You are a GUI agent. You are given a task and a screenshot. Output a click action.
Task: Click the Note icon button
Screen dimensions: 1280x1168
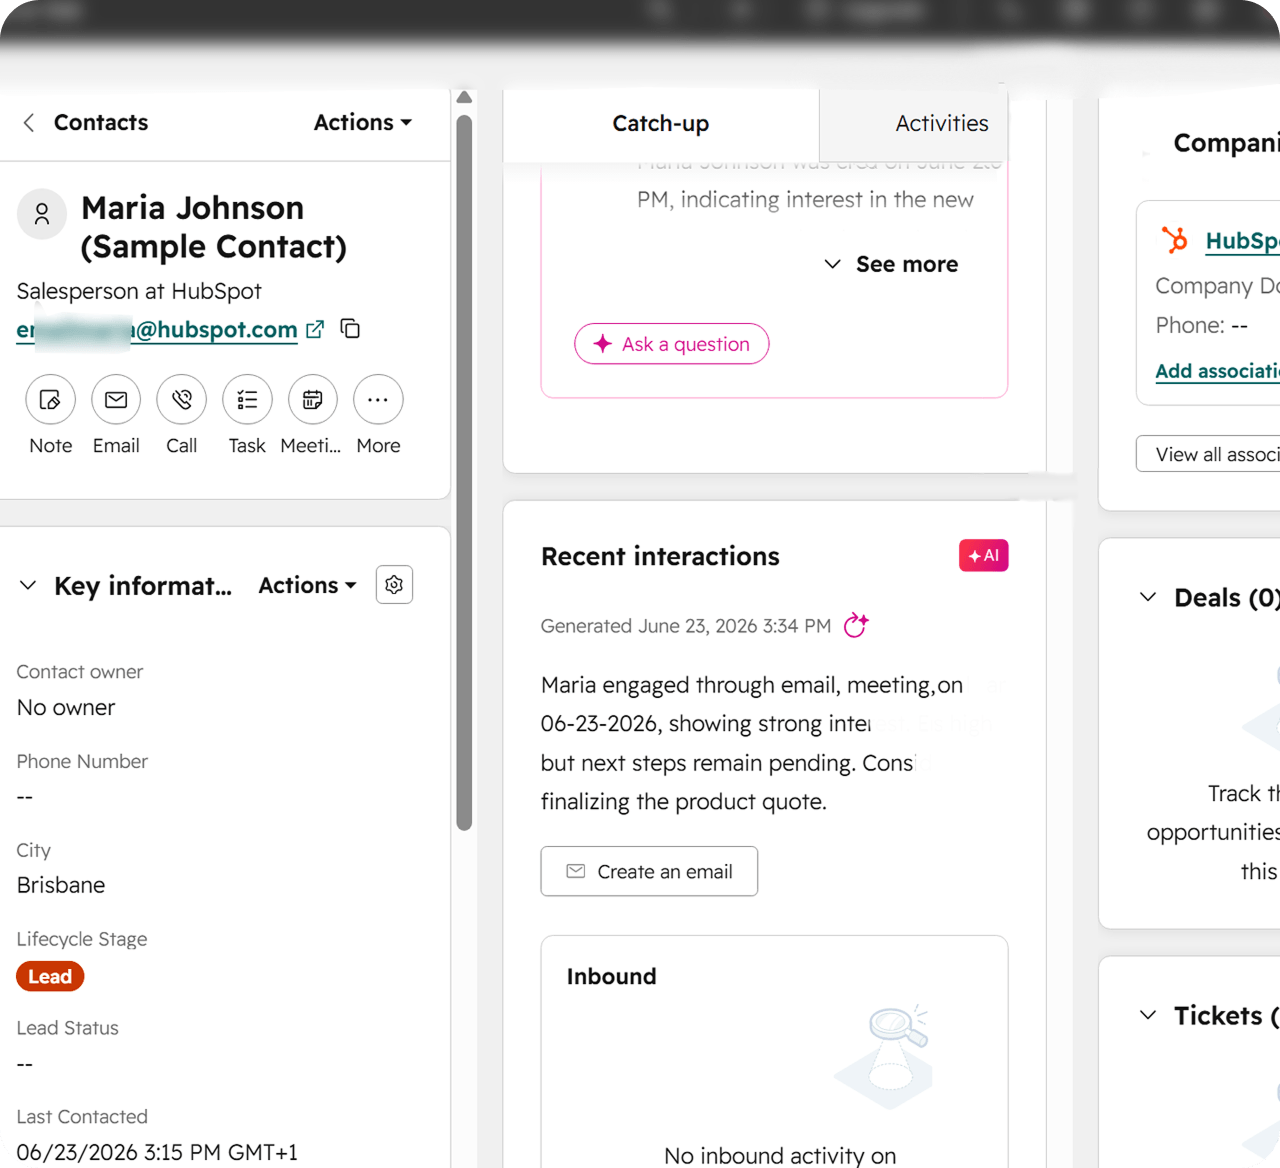(x=50, y=400)
